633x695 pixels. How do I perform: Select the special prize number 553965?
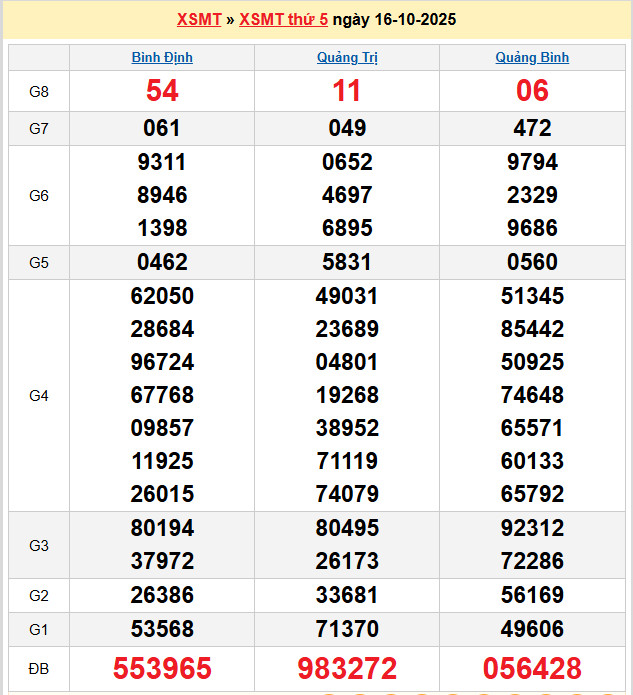click(162, 669)
